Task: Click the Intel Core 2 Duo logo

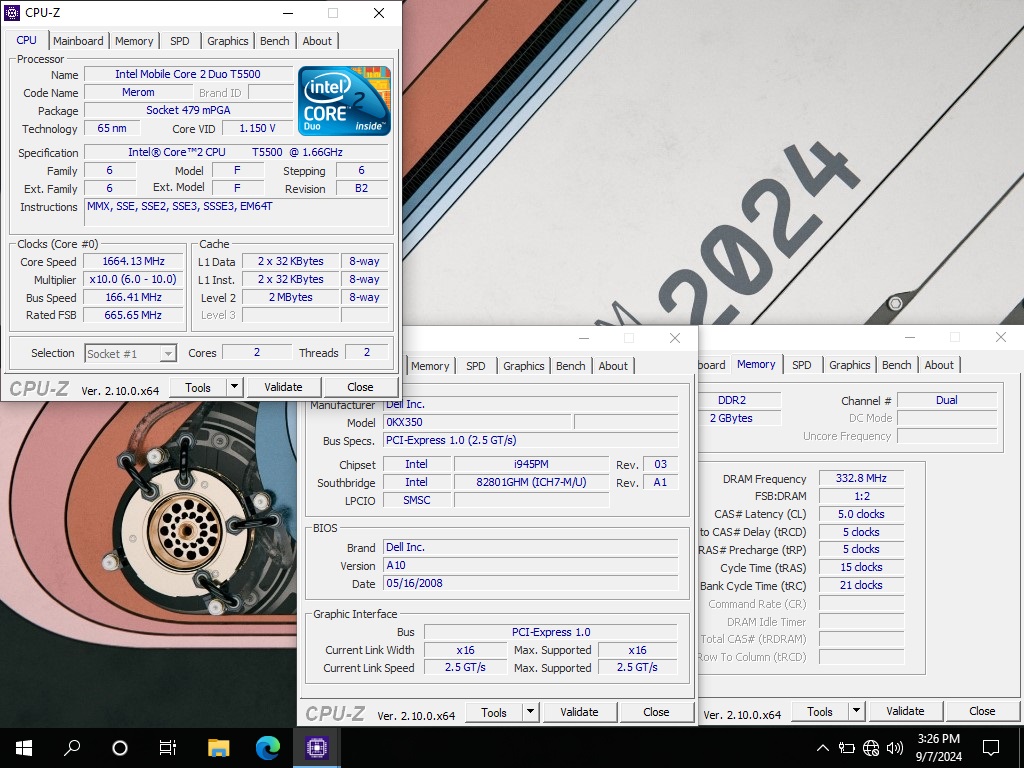Action: click(344, 101)
